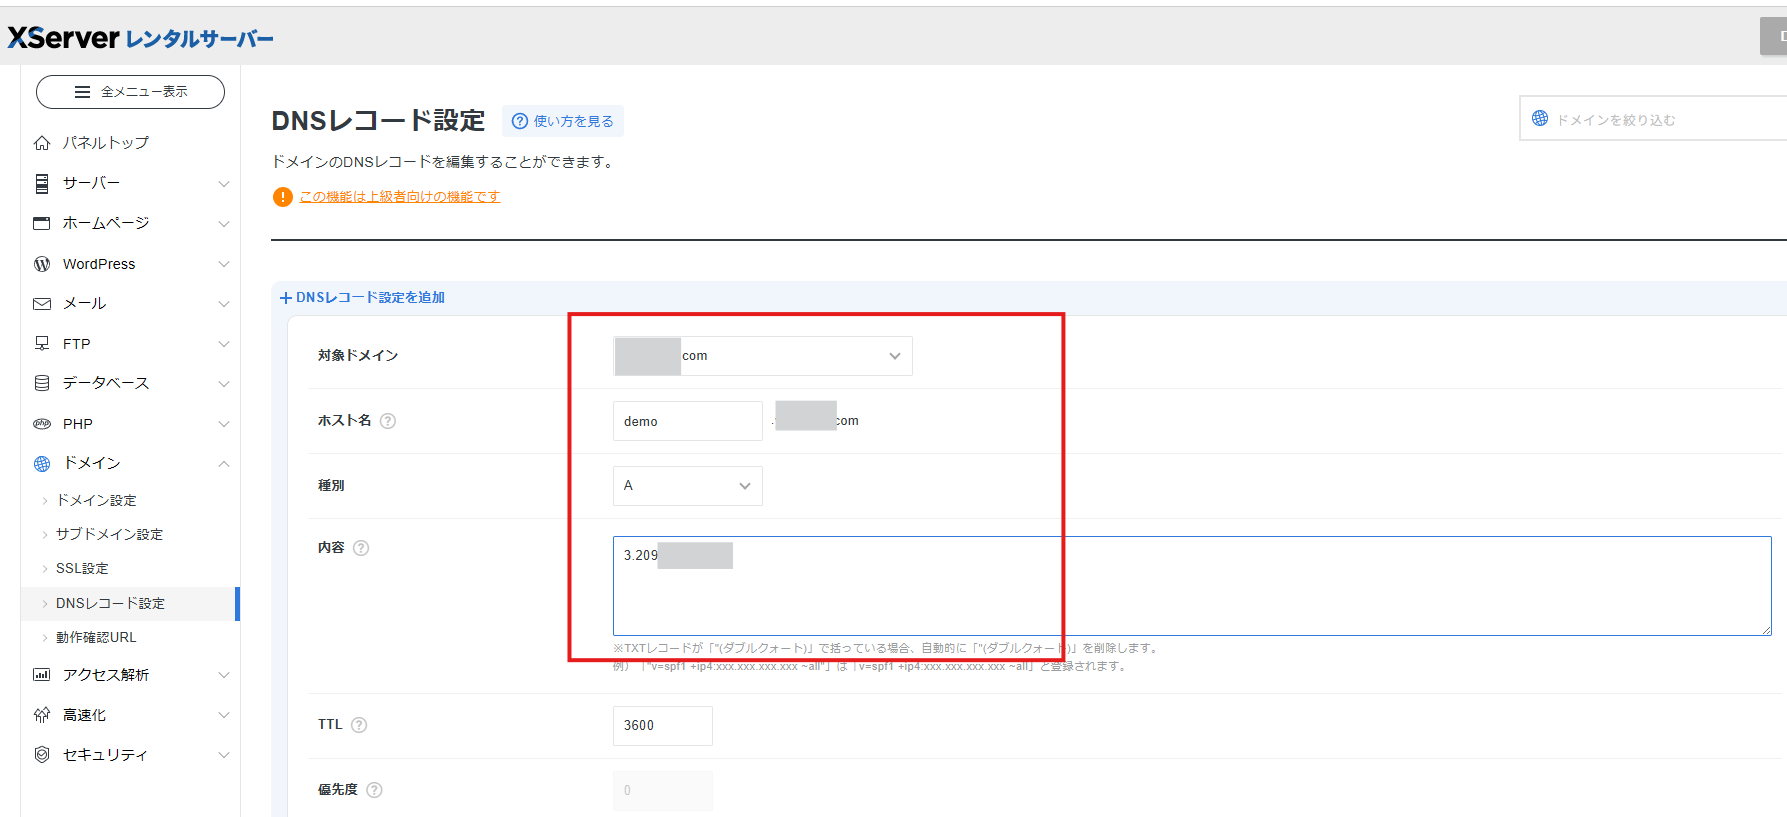The height and width of the screenshot is (817, 1787).
Task: Open the 対象ドメイン dropdown
Action: (763, 356)
